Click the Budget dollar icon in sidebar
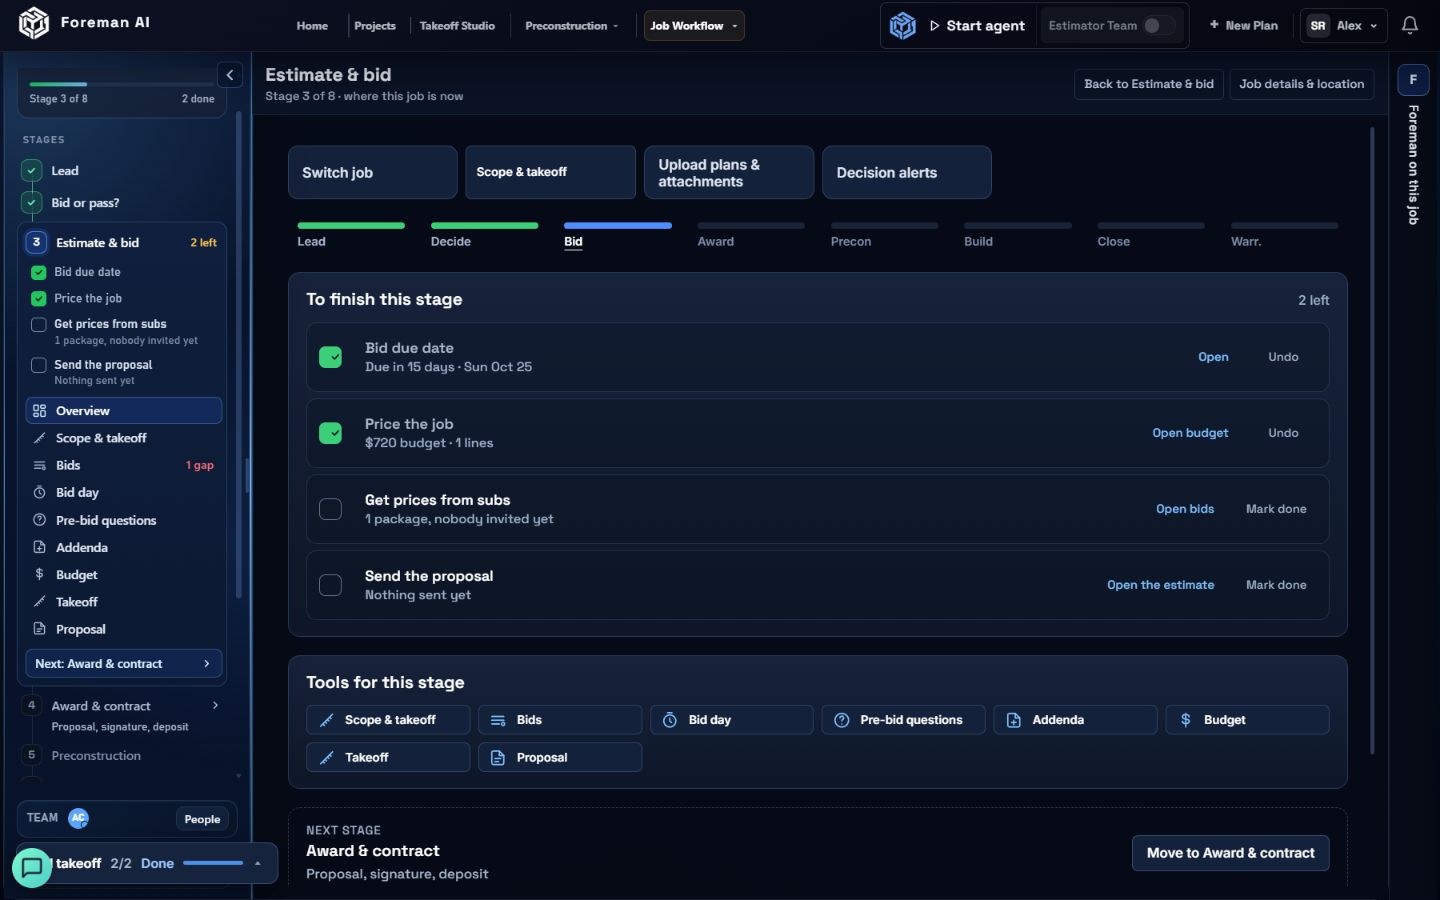1440x900 pixels. click(x=40, y=575)
